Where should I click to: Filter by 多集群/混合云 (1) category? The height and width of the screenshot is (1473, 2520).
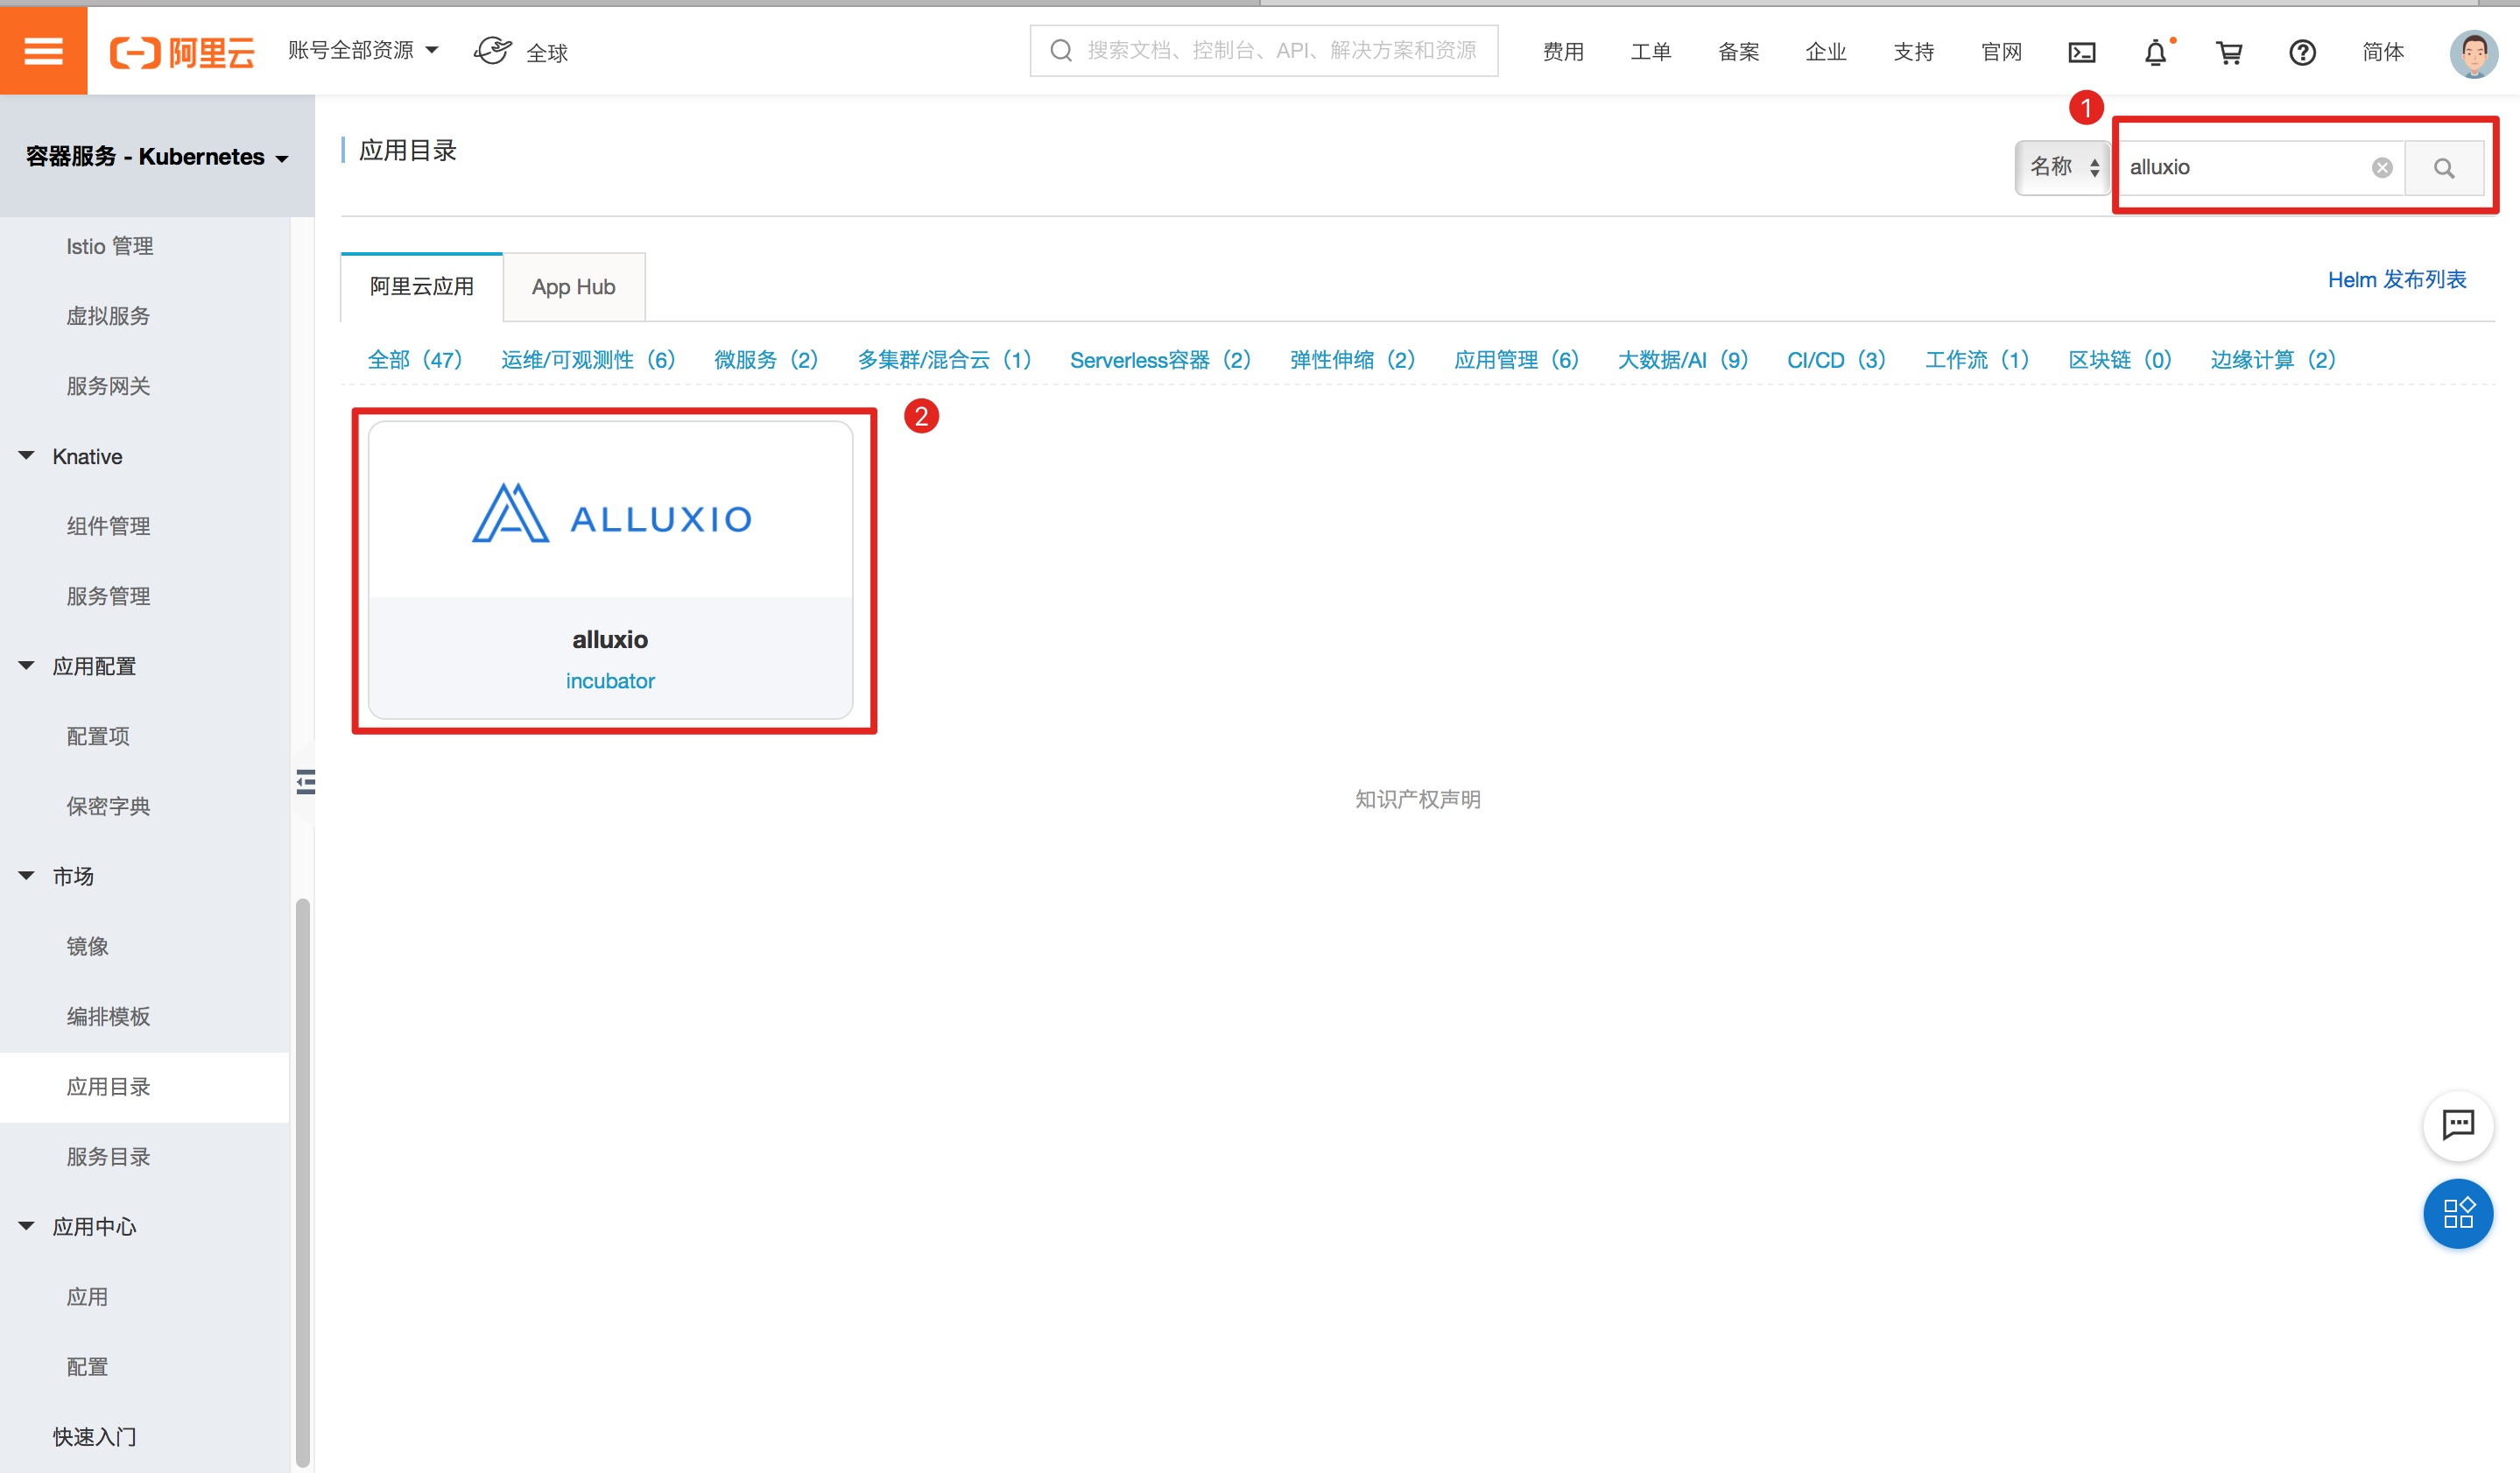click(944, 360)
